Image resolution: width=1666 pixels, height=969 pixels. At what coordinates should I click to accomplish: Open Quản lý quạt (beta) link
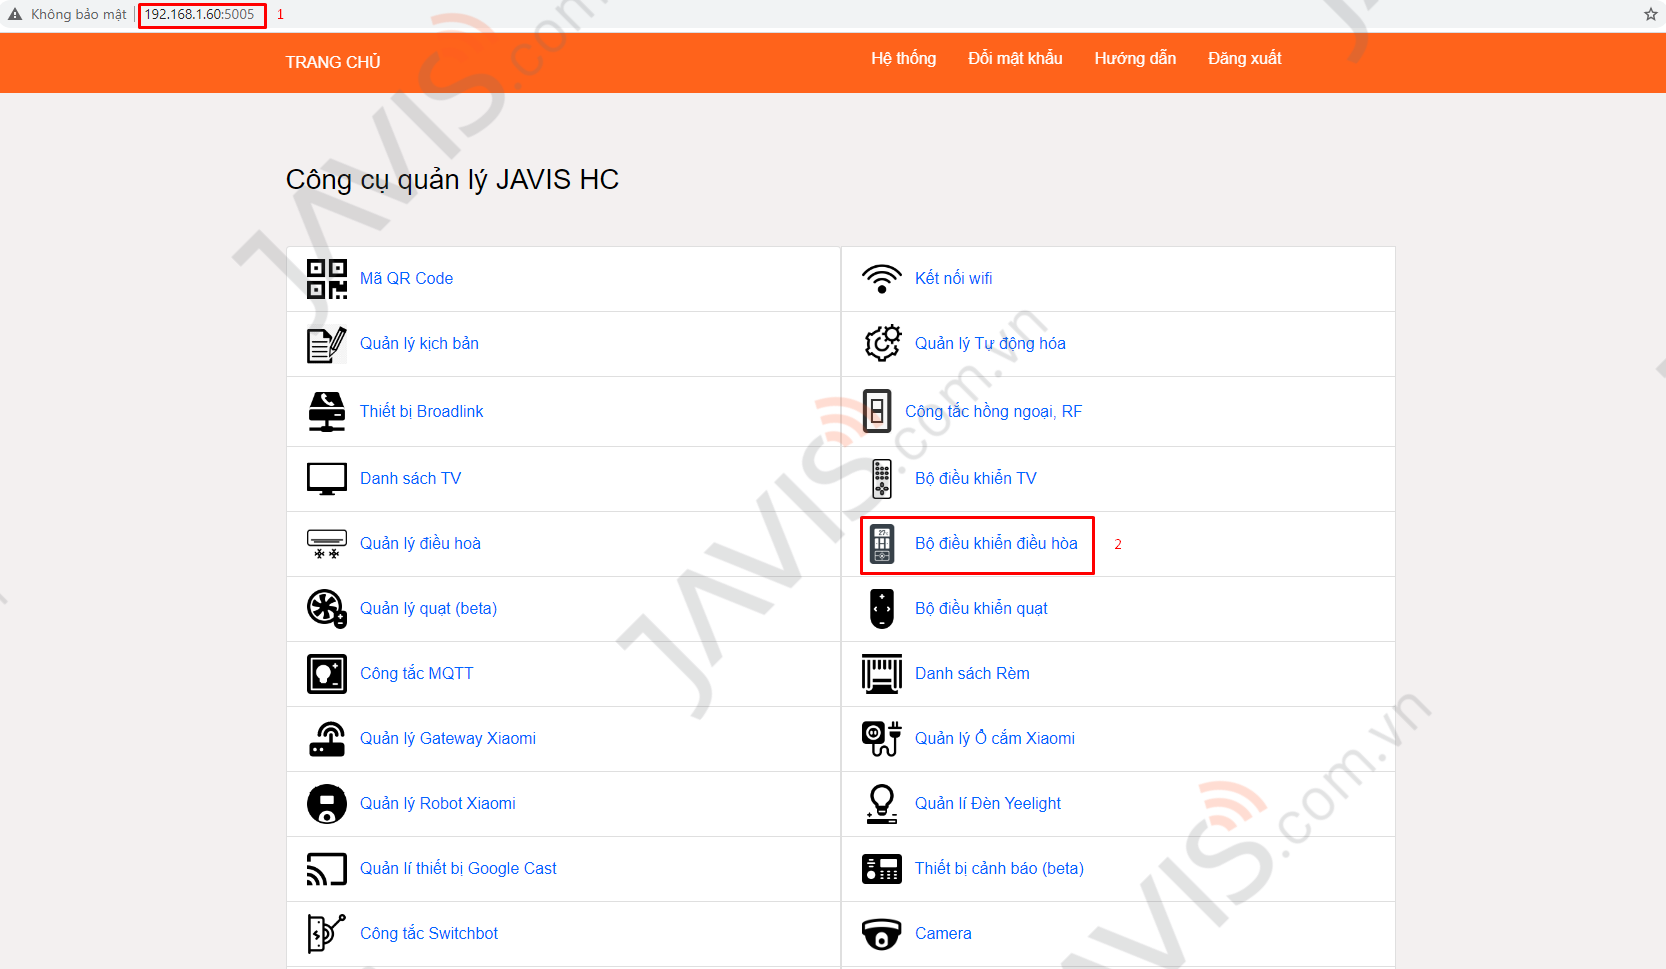[428, 609]
